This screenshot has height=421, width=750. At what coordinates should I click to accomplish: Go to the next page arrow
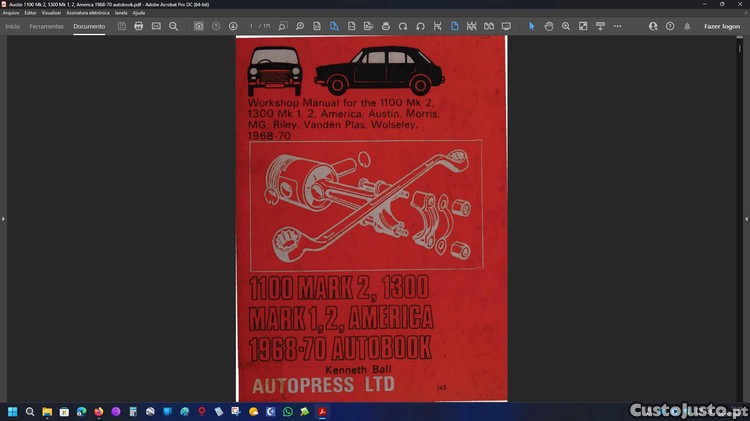pos(233,26)
